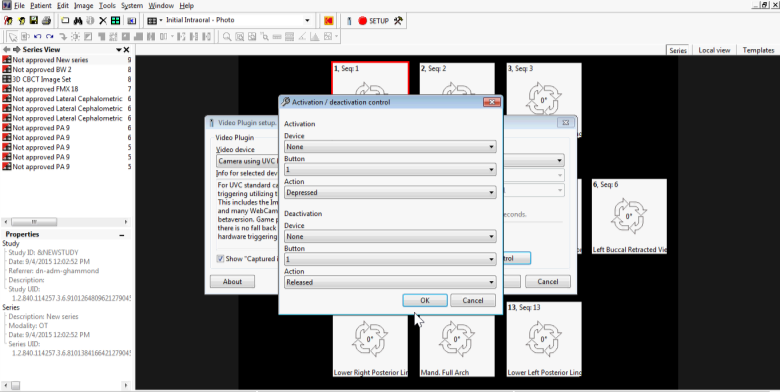This screenshot has width=780, height=392.
Task: Click the blue redo arrow icon
Action: pyautogui.click(x=49, y=36)
